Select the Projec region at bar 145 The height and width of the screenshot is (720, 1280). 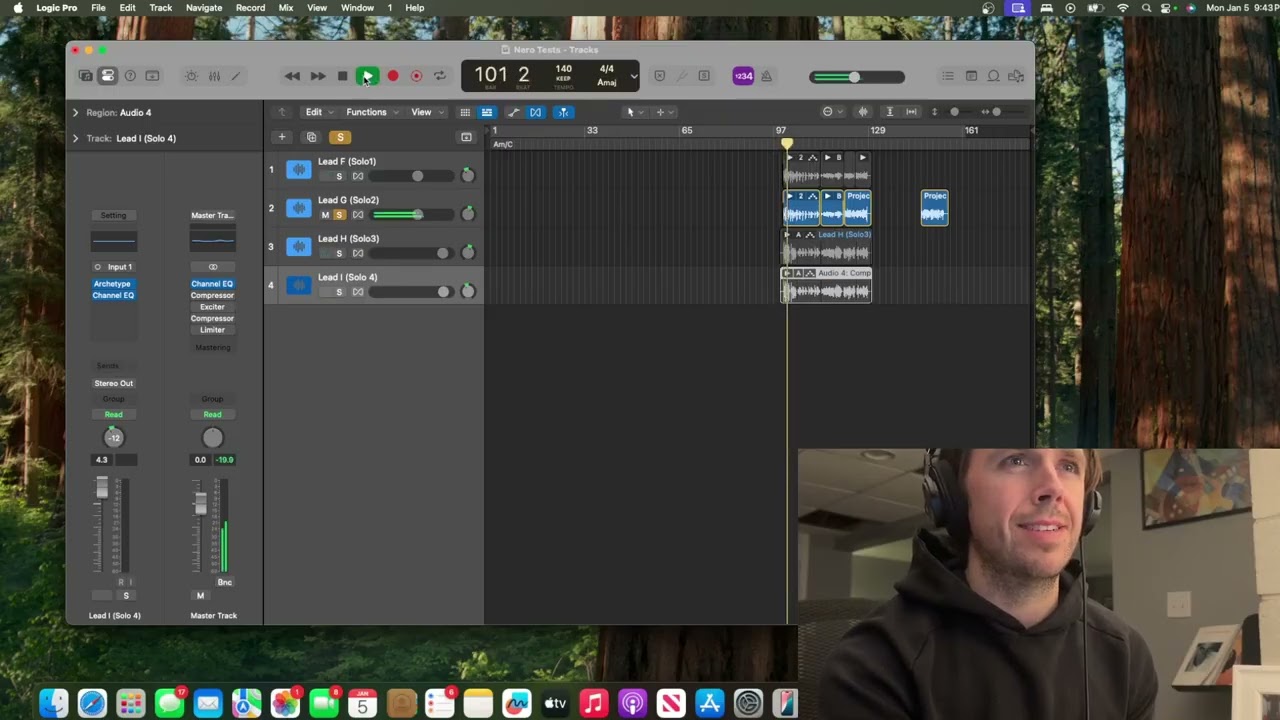click(934, 208)
